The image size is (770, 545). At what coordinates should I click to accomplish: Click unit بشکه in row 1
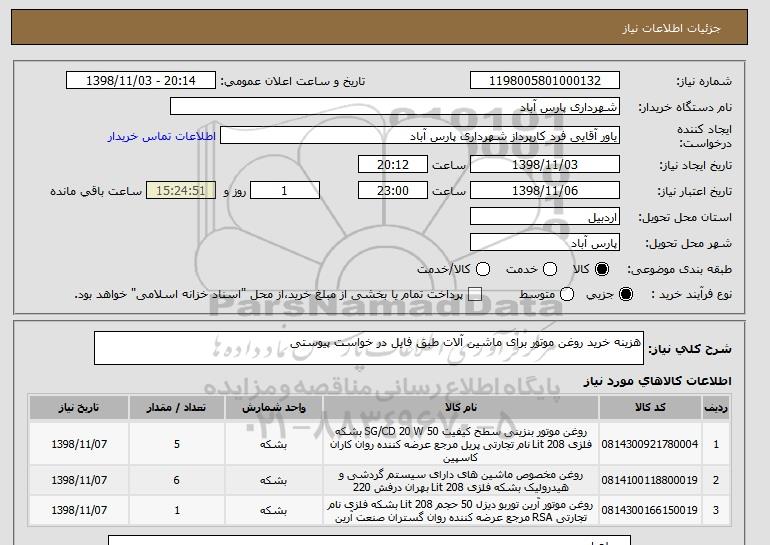pyautogui.click(x=274, y=444)
